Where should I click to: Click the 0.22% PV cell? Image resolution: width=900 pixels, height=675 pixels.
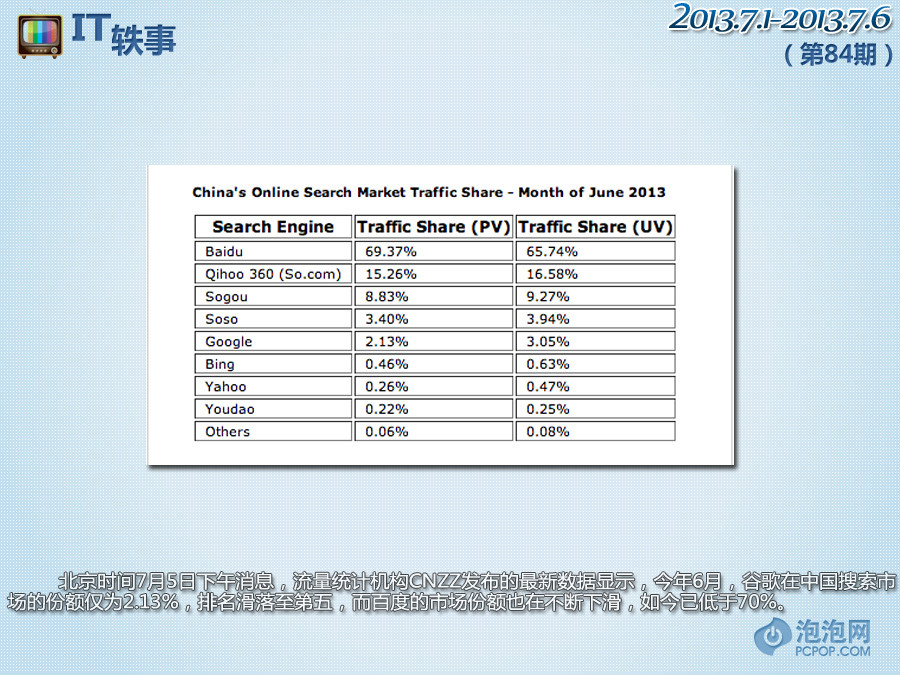click(434, 409)
